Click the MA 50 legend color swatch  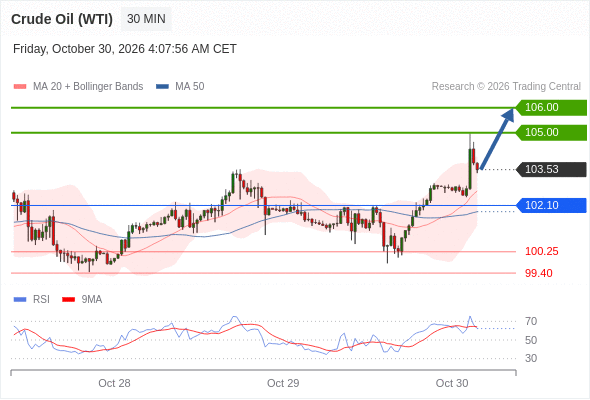[162, 87]
